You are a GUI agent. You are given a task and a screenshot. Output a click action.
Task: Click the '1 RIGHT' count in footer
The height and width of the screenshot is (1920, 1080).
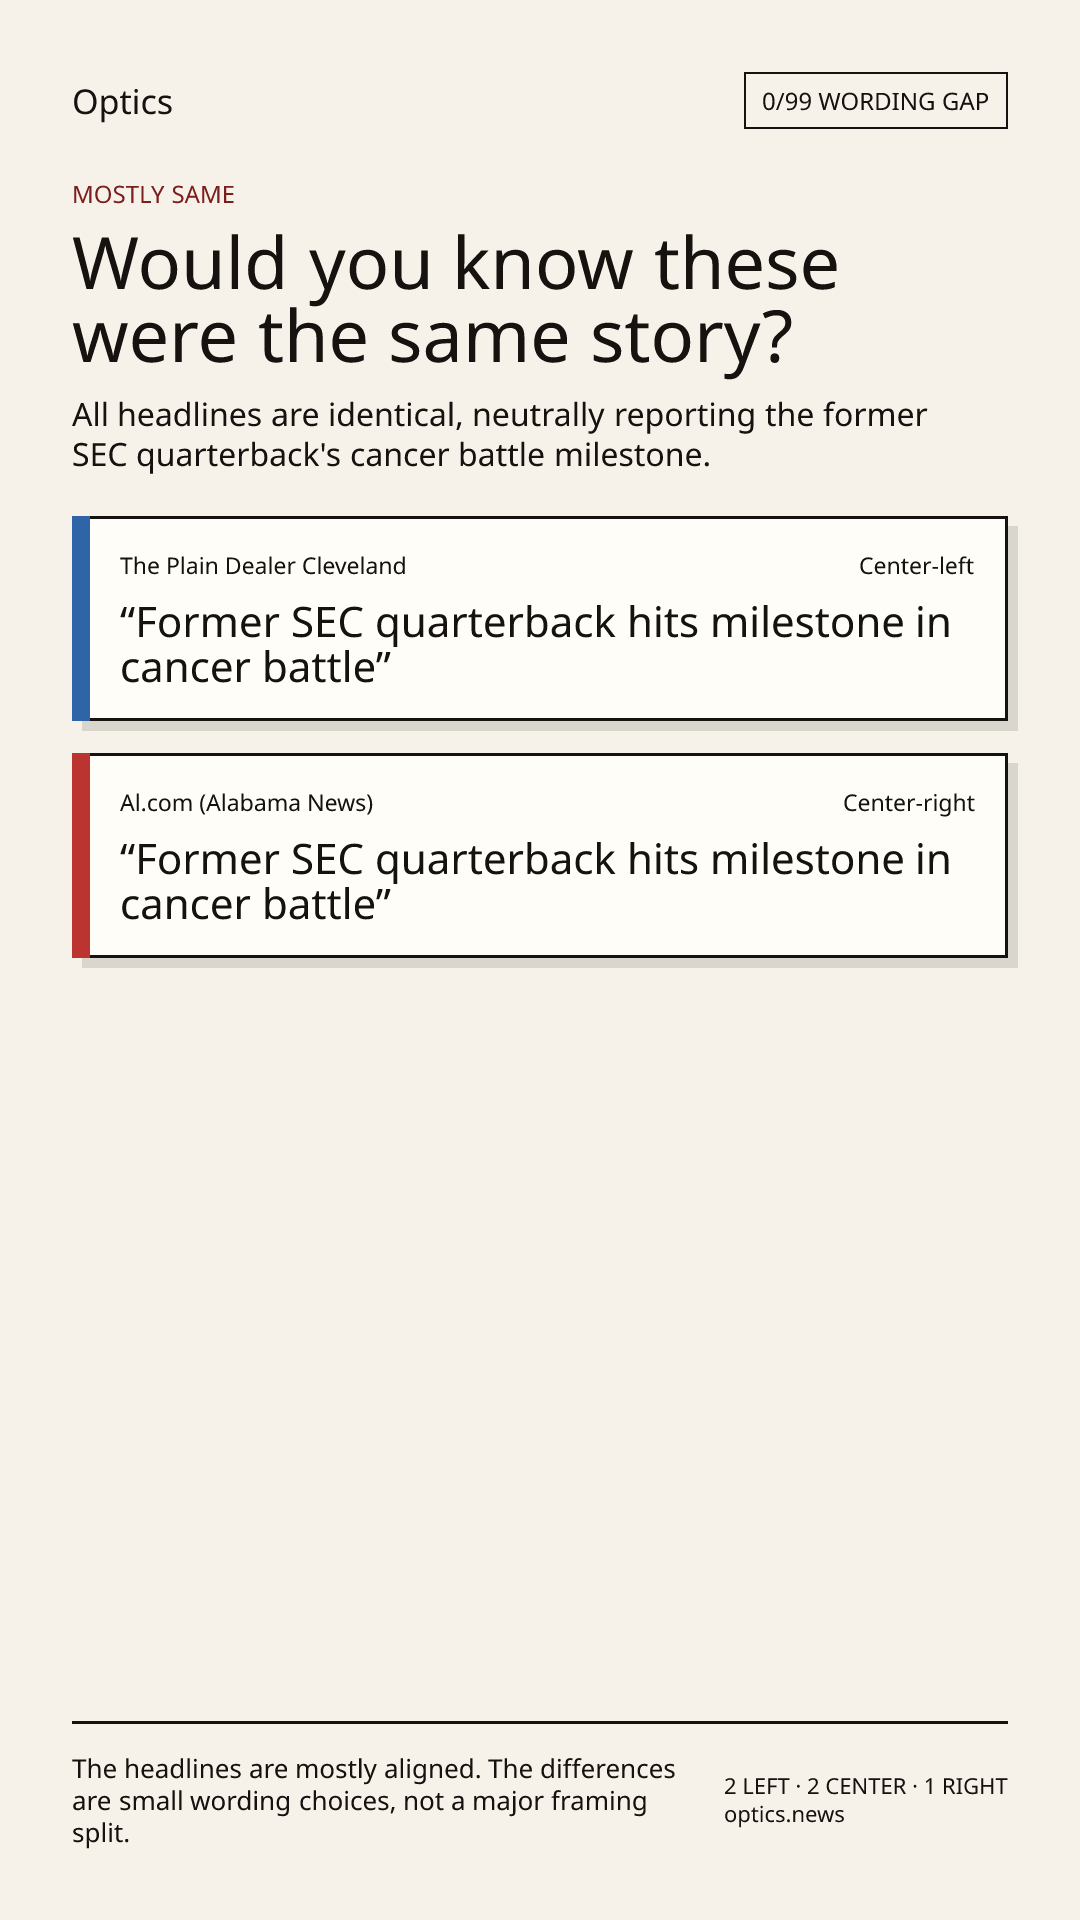966,1786
